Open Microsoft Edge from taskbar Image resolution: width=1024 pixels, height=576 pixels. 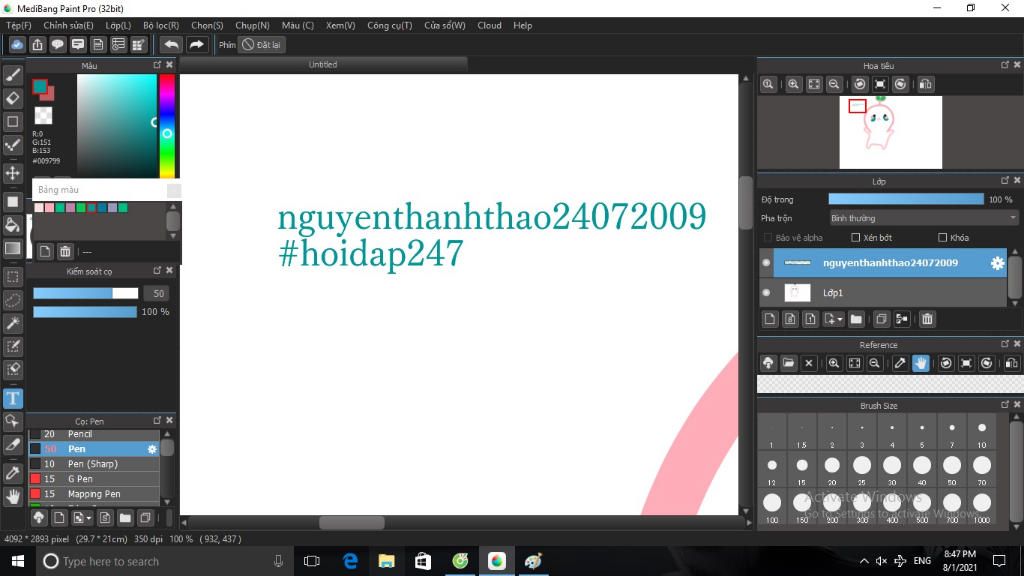pos(350,561)
